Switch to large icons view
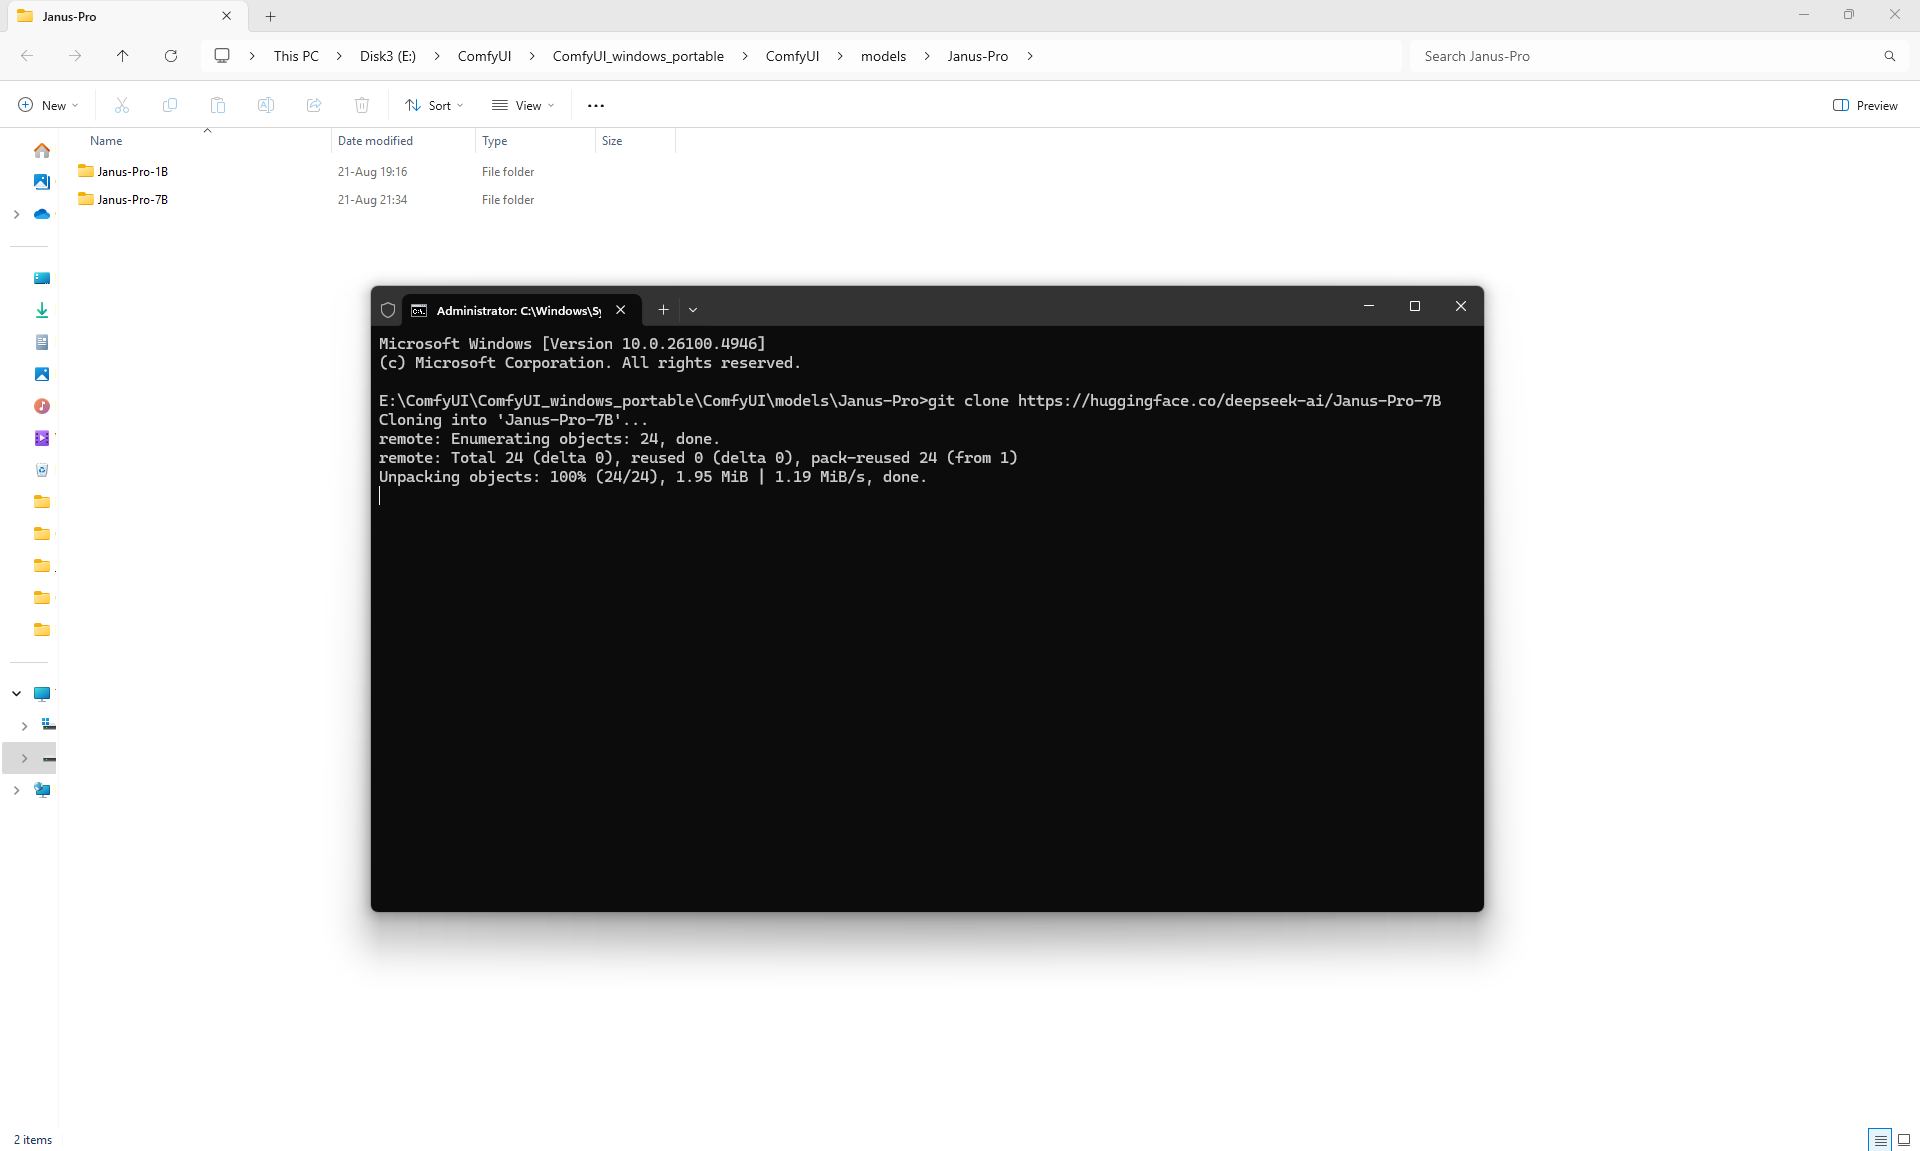This screenshot has width=1920, height=1151. pos(1904,1140)
